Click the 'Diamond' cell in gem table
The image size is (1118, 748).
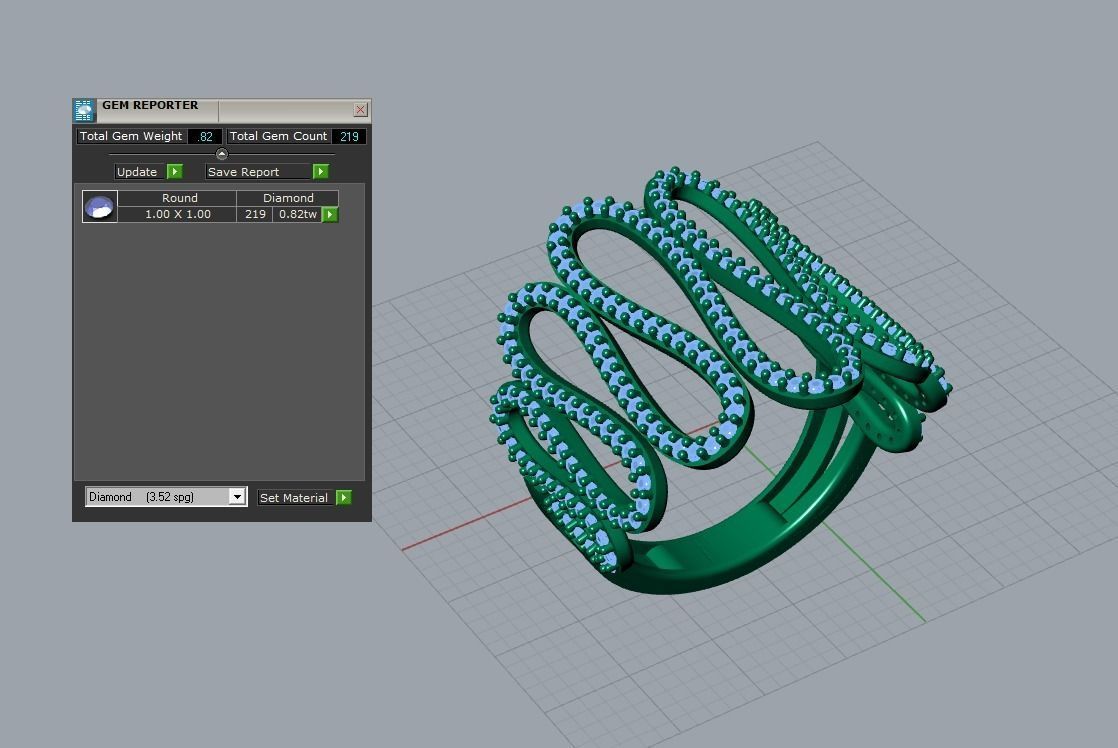coord(288,198)
